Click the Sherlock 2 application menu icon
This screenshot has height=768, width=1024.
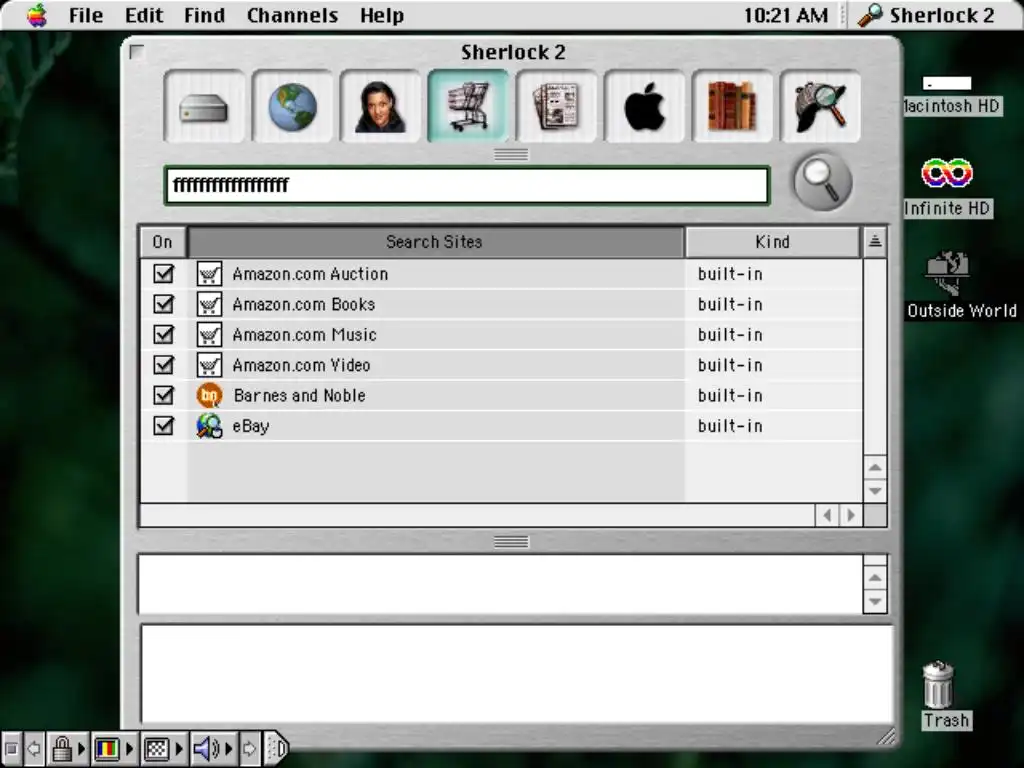pos(871,14)
